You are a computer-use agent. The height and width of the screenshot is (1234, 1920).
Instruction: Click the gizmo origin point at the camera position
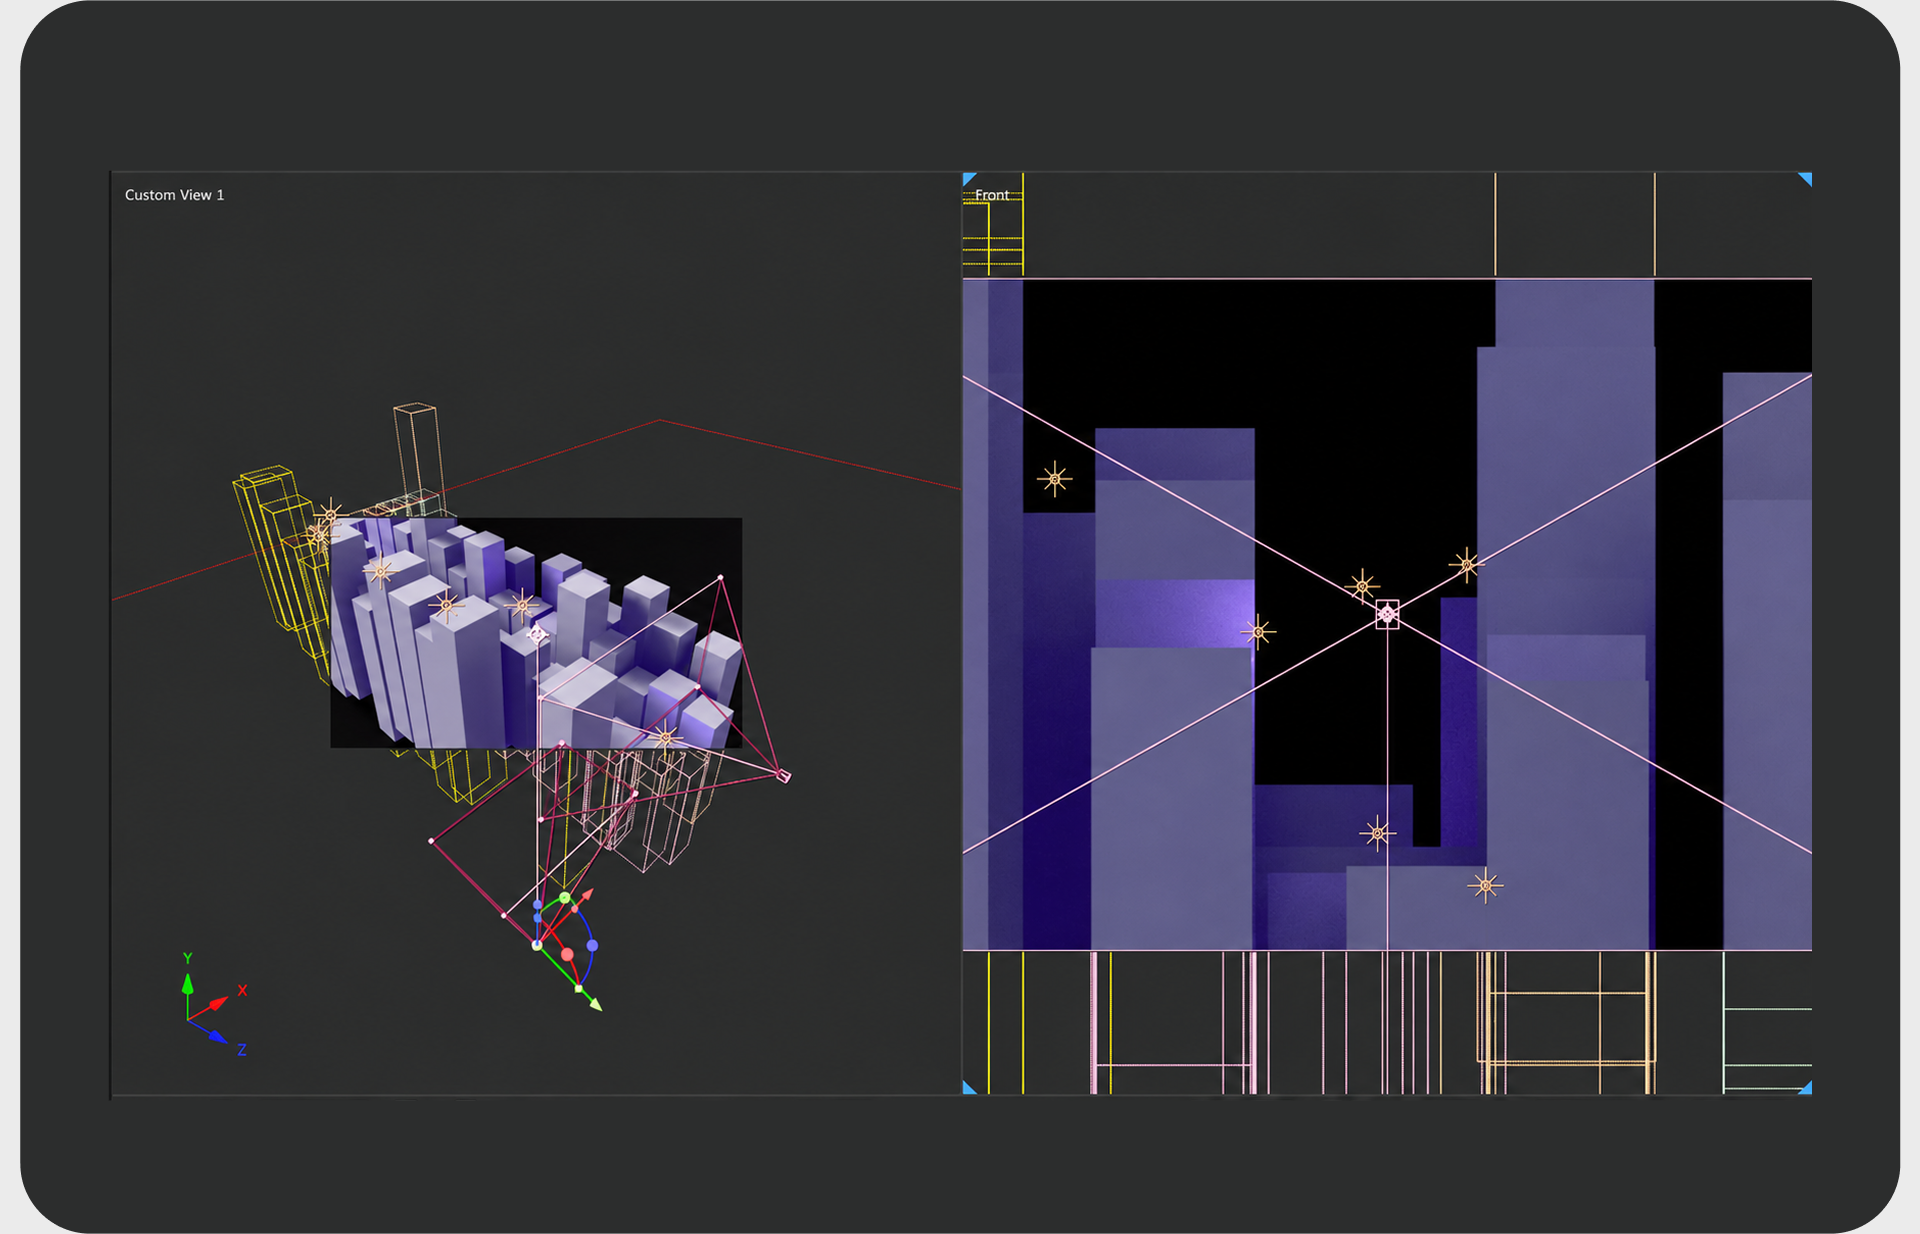tap(537, 945)
